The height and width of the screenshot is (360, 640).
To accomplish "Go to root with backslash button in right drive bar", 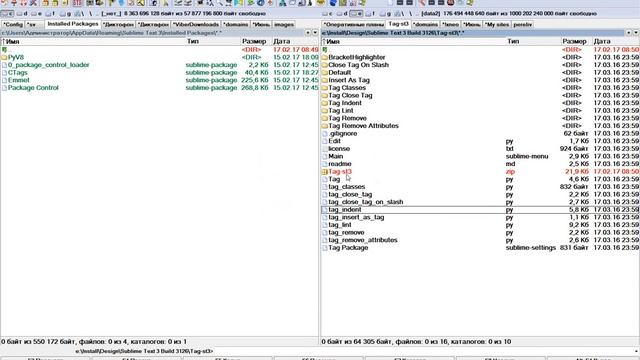I will (411, 13).
